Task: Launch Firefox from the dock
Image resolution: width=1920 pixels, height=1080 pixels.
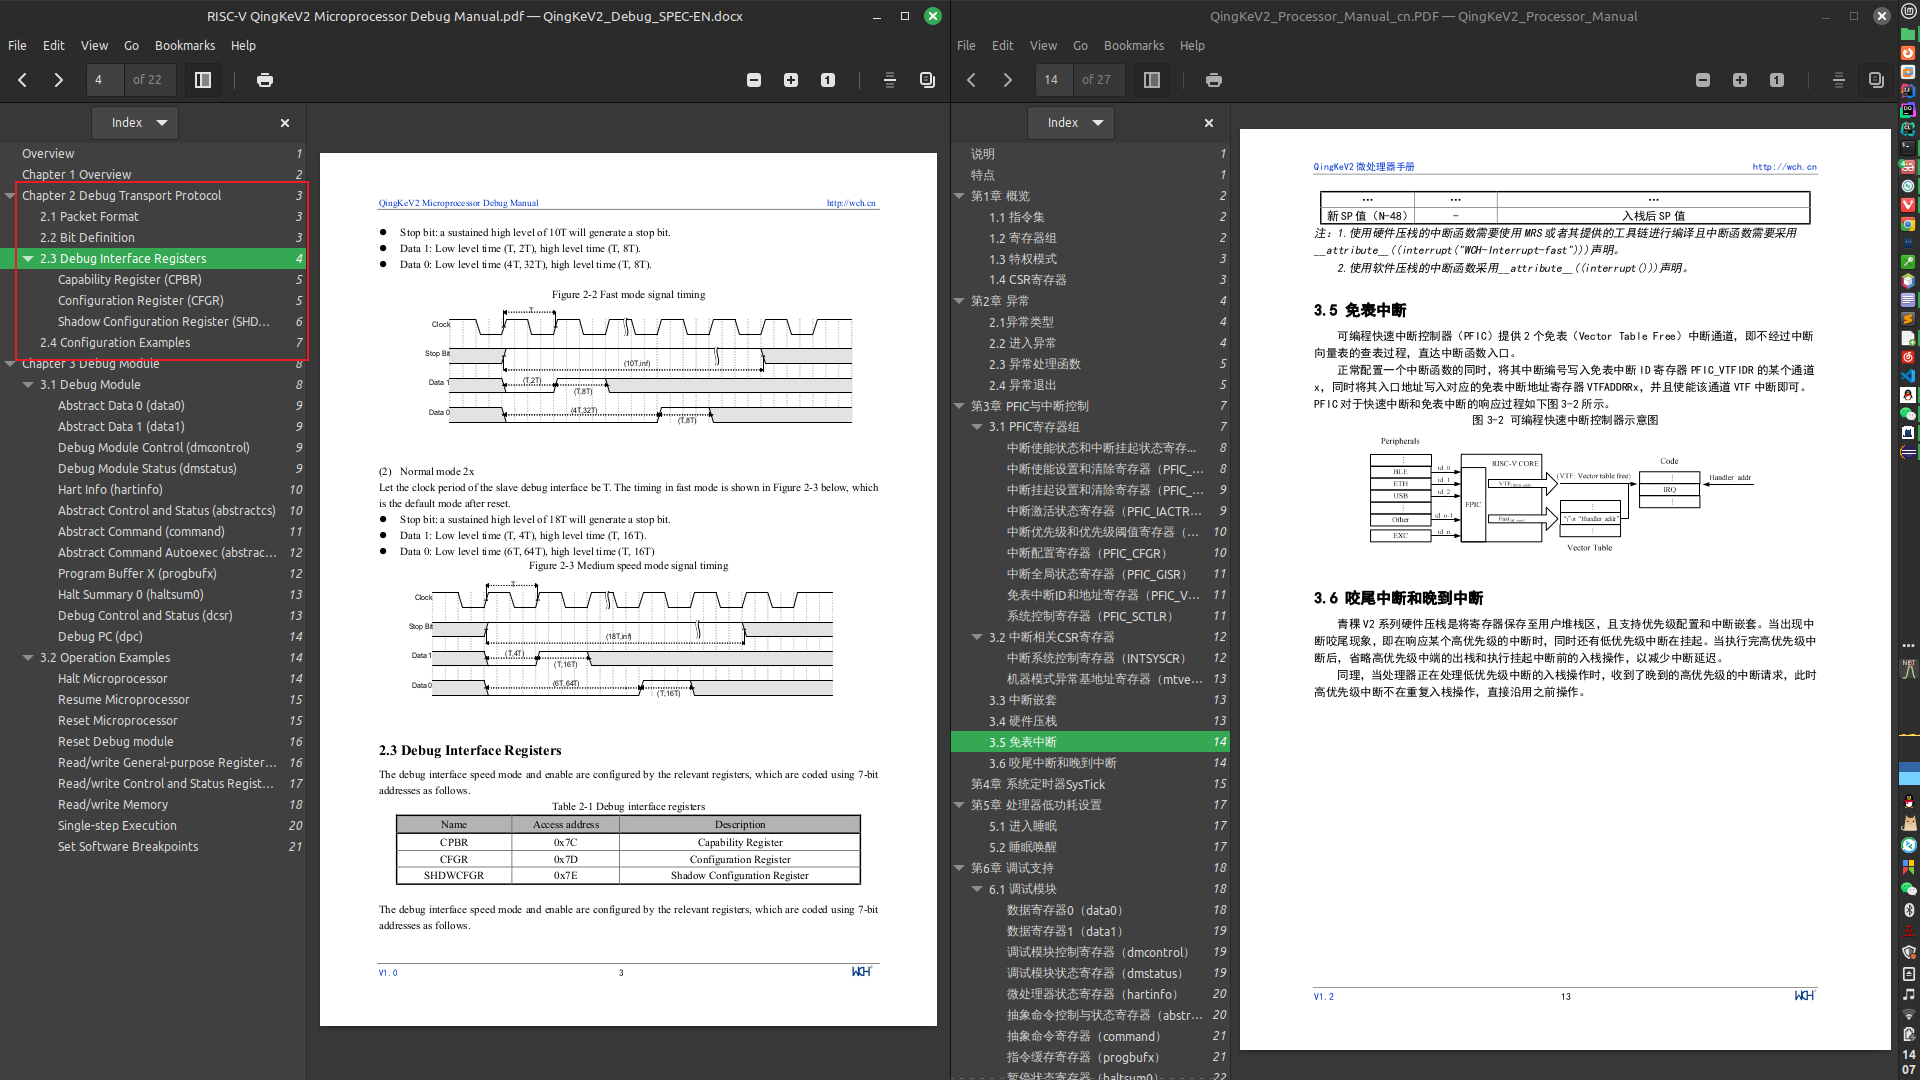Action: [1908, 52]
